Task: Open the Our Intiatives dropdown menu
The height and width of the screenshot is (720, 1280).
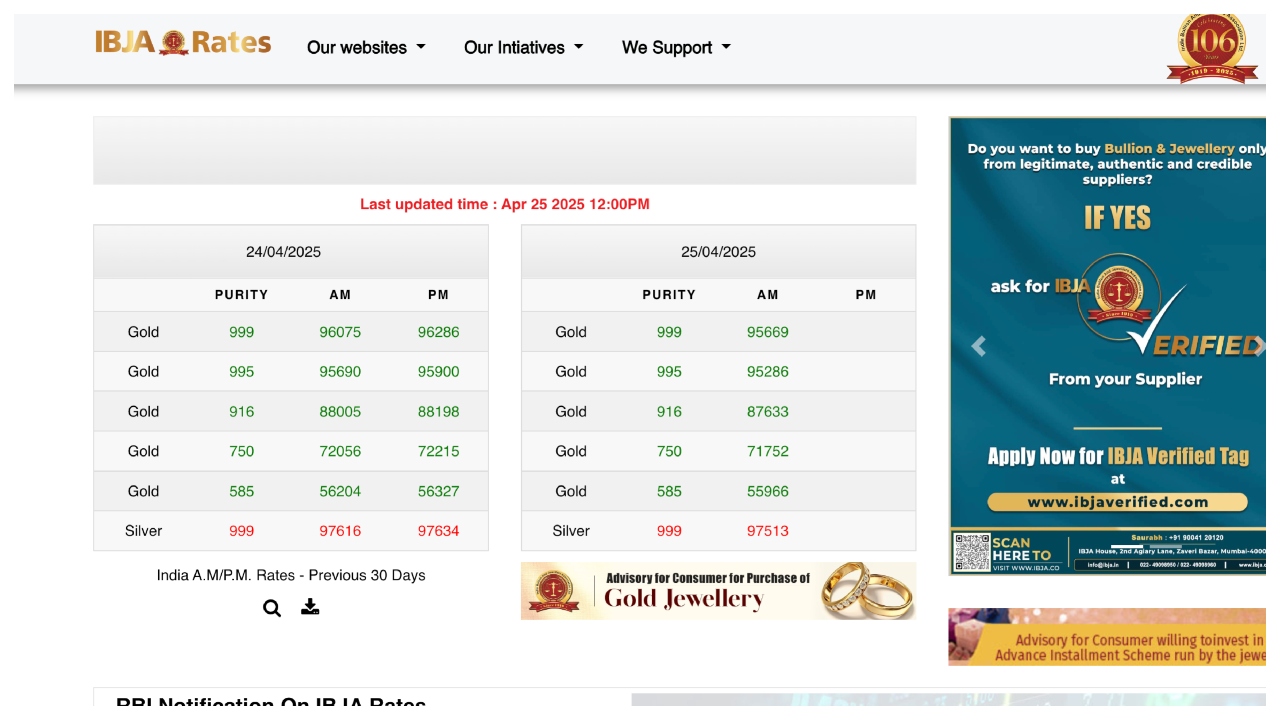Action: [523, 47]
